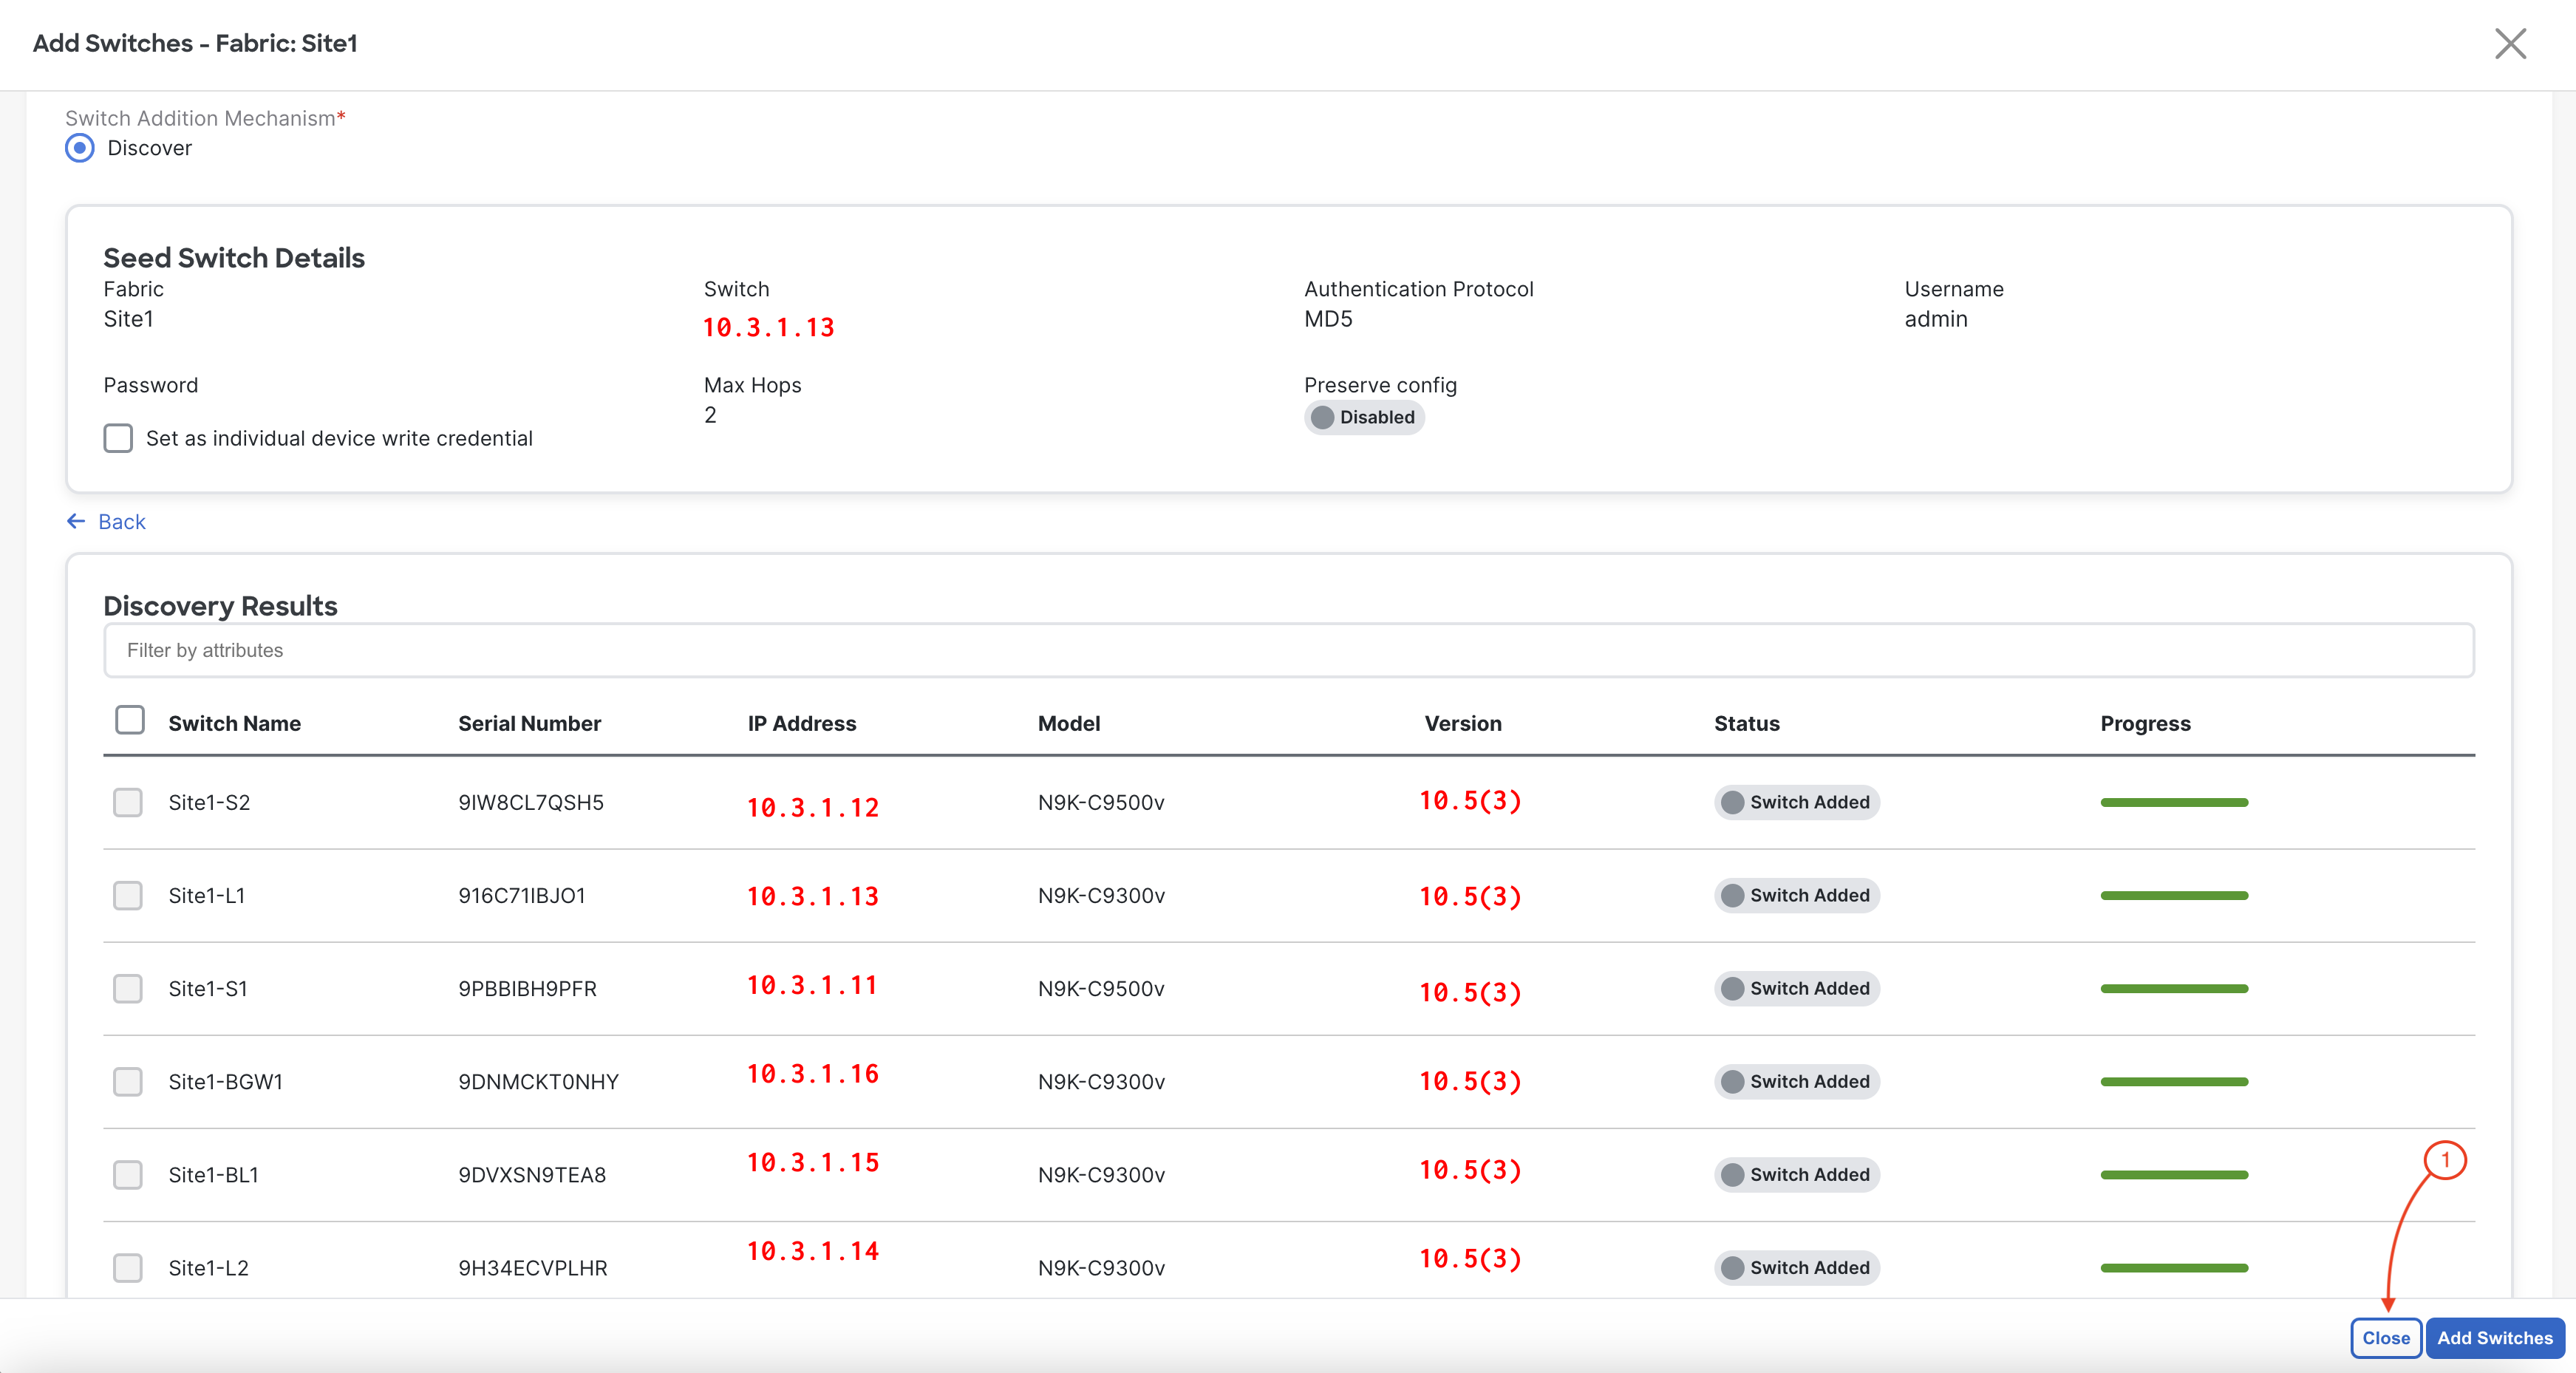Click the Close button
The height and width of the screenshot is (1373, 2576).
pos(2385,1338)
